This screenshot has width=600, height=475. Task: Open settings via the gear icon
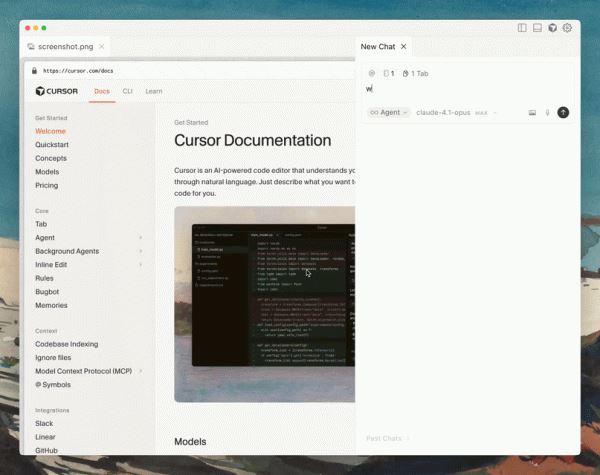(567, 28)
